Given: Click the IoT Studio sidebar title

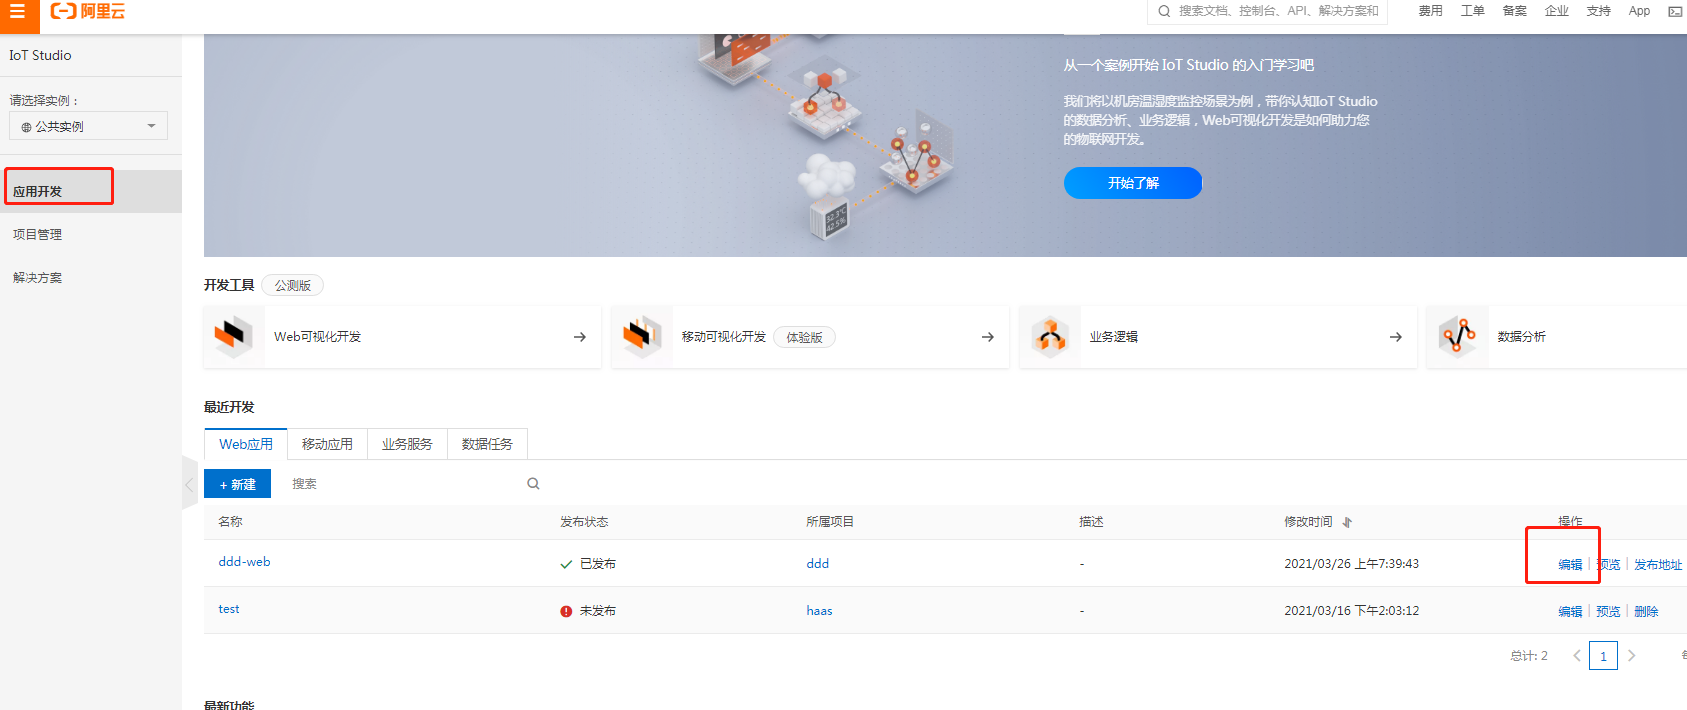Looking at the screenshot, I should coord(40,55).
